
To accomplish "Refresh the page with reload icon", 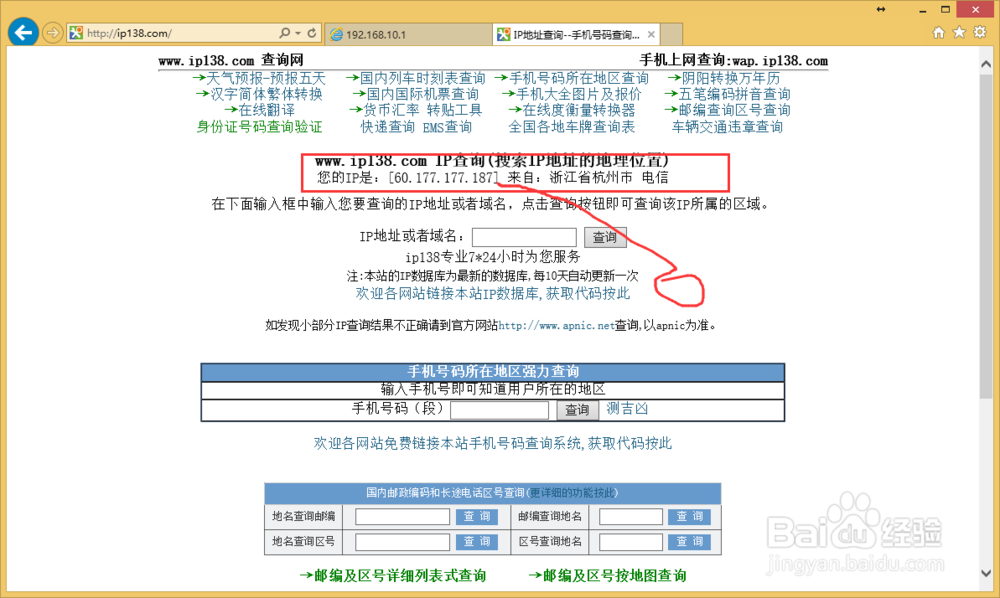I will click(312, 33).
